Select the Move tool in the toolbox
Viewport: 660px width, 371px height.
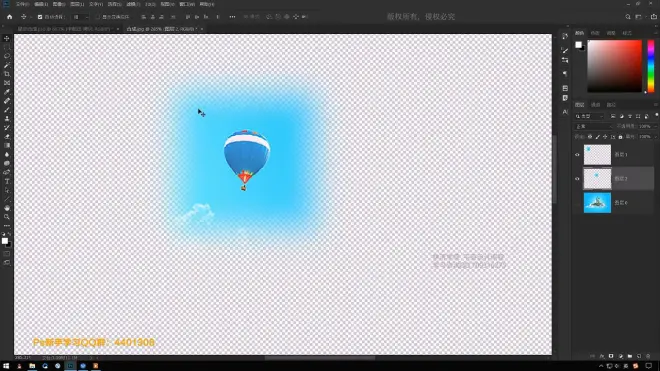pyautogui.click(x=7, y=38)
